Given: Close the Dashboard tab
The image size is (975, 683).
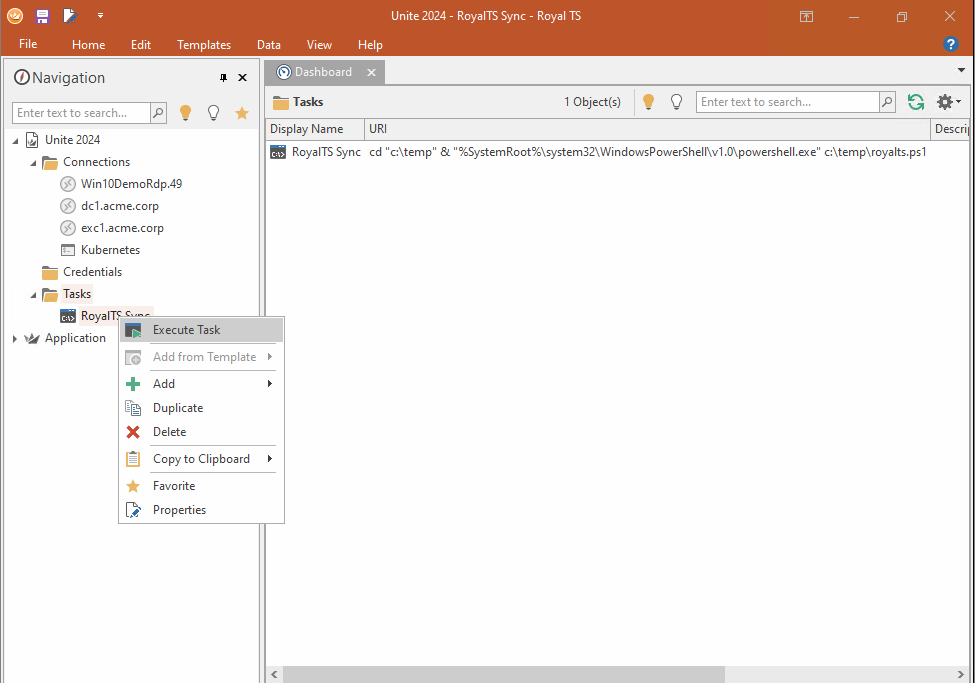Looking at the screenshot, I should pyautogui.click(x=371, y=72).
